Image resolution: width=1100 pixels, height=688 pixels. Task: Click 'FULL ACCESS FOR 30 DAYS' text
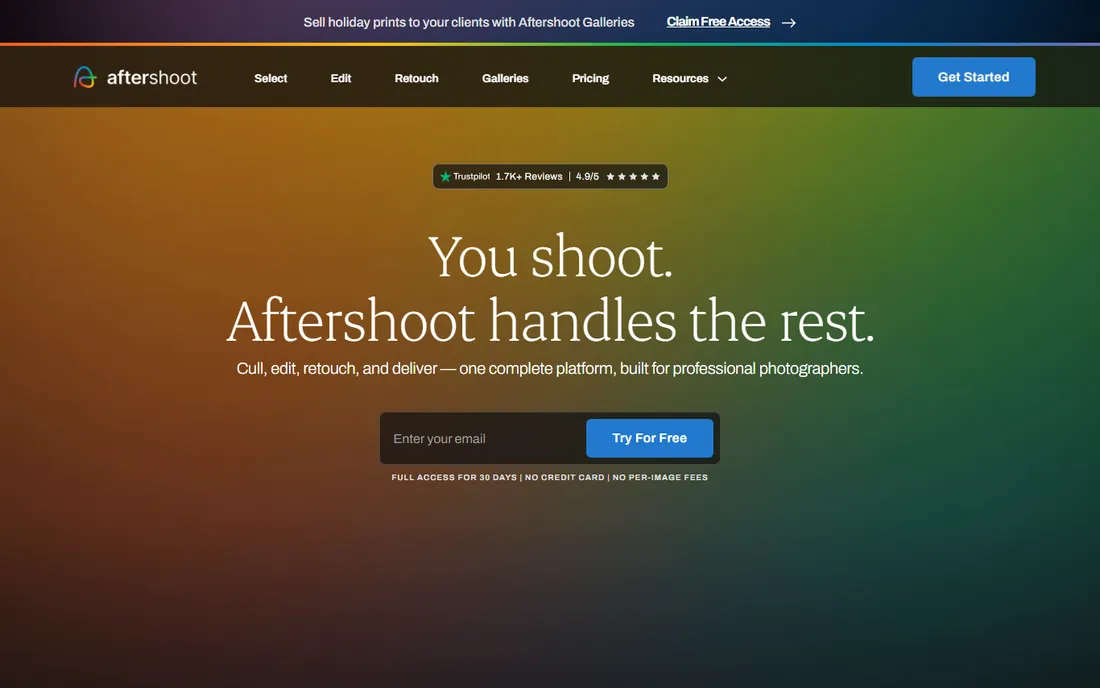coord(454,478)
